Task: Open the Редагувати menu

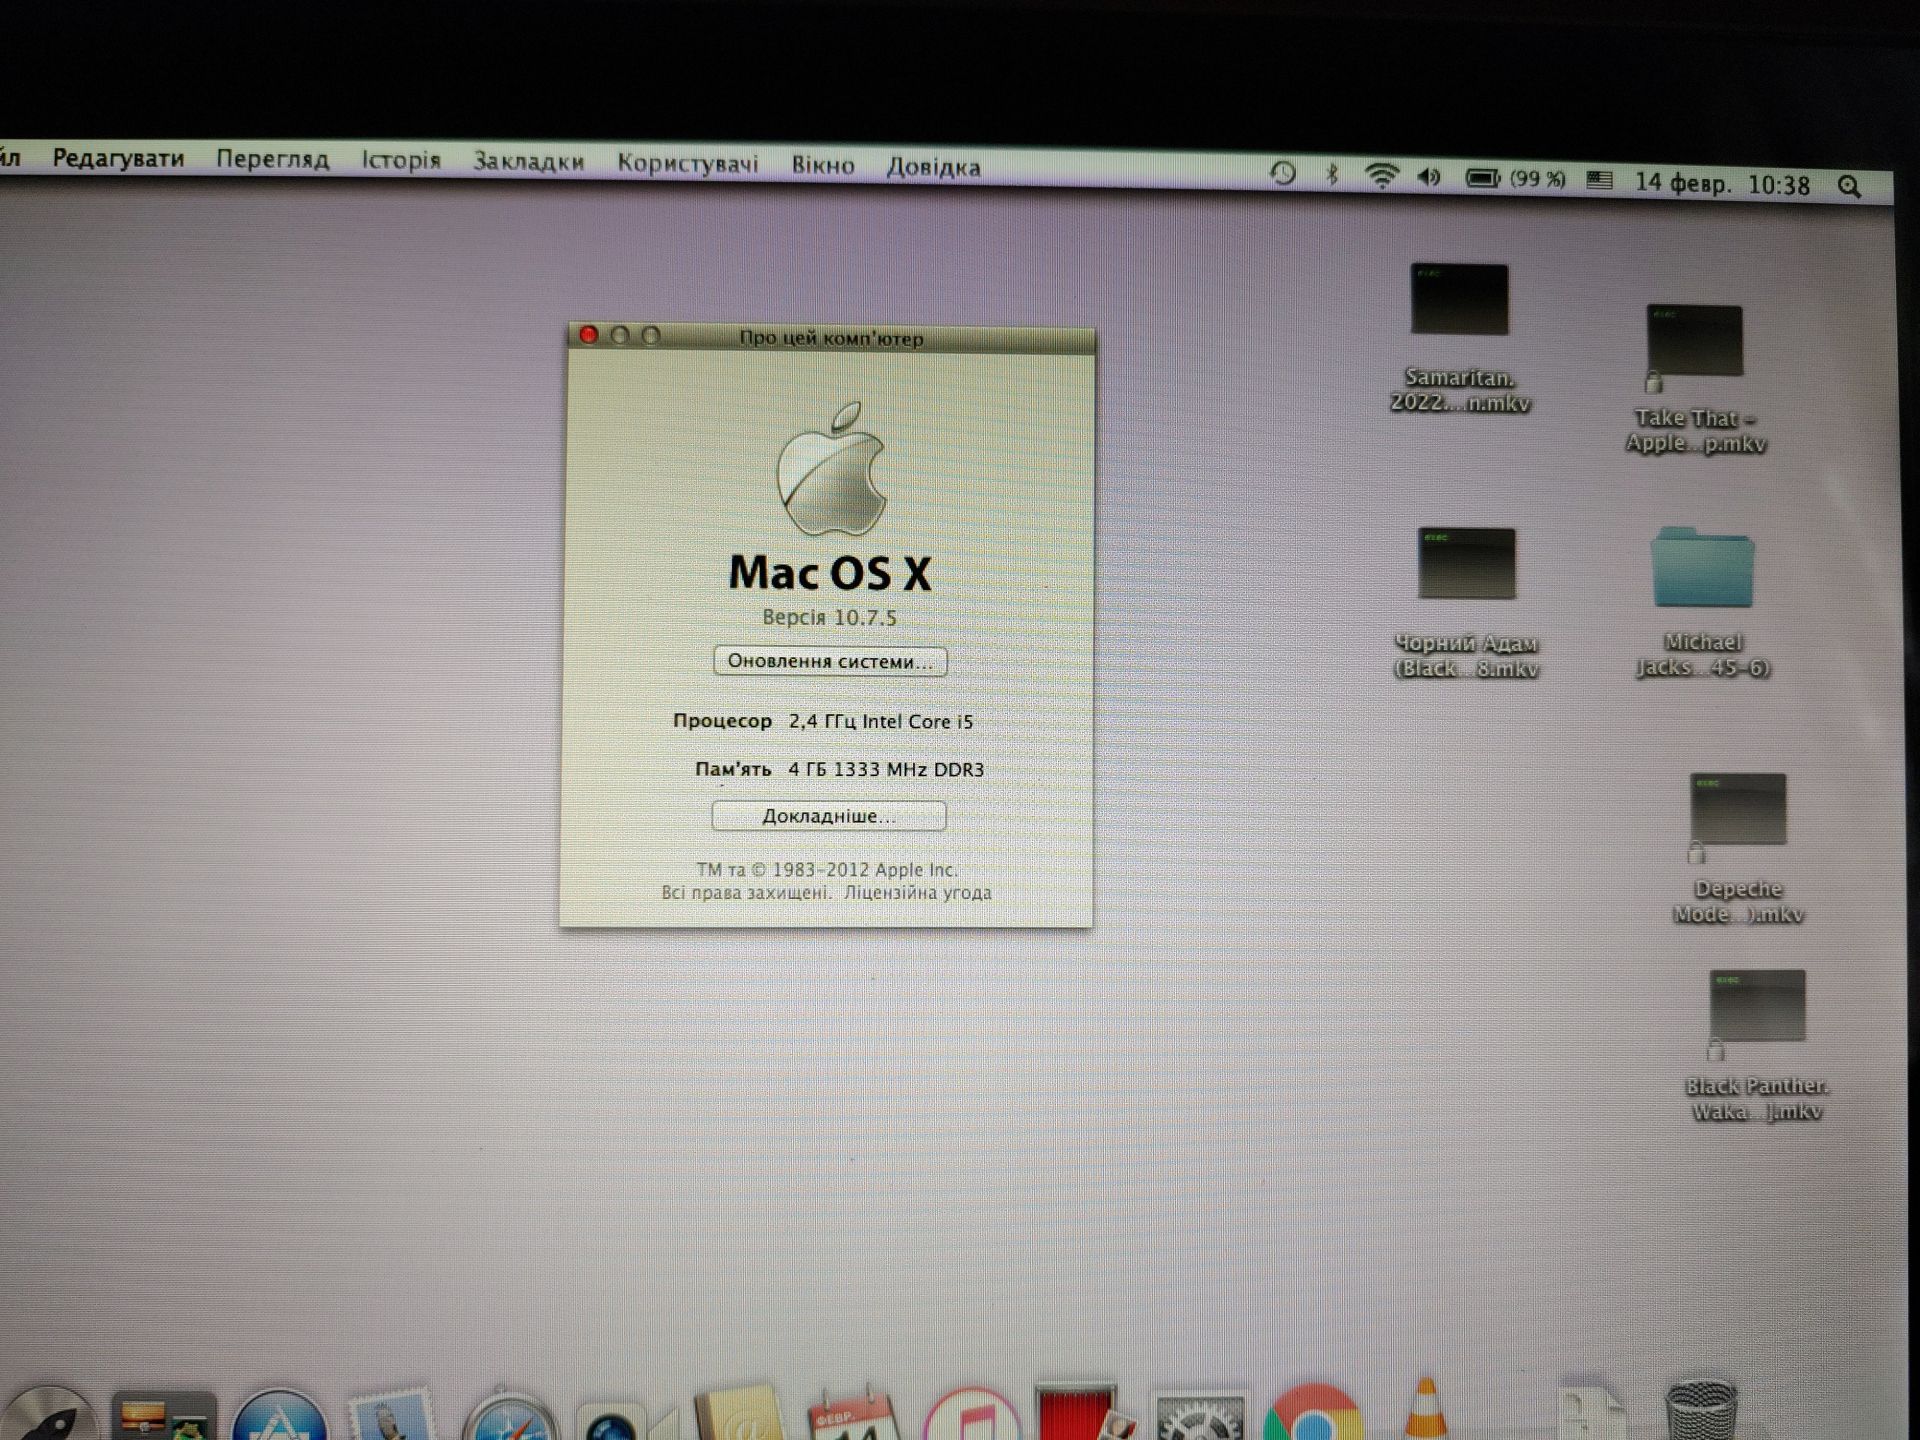Action: pyautogui.click(x=118, y=158)
